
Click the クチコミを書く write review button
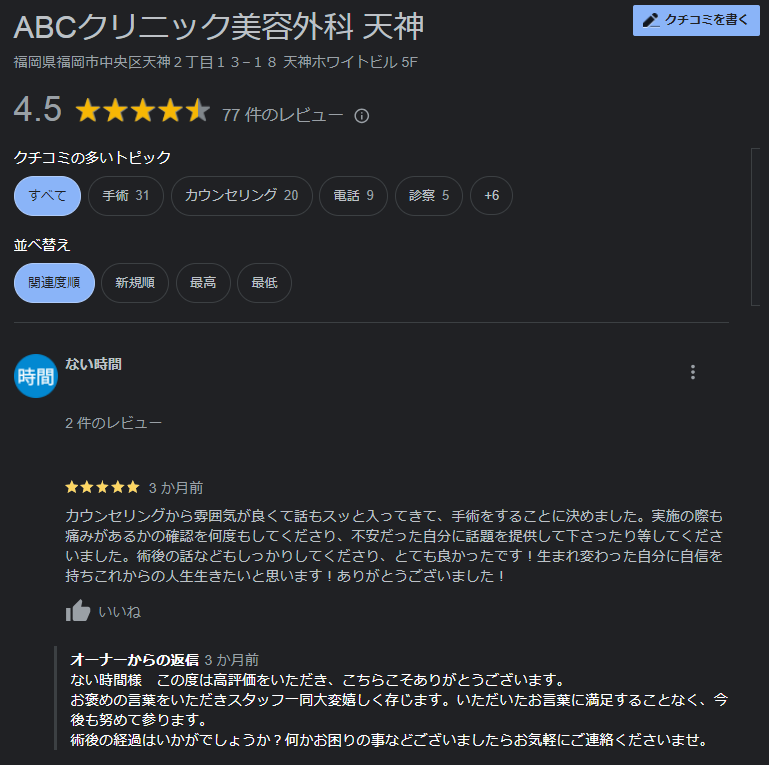coord(696,20)
